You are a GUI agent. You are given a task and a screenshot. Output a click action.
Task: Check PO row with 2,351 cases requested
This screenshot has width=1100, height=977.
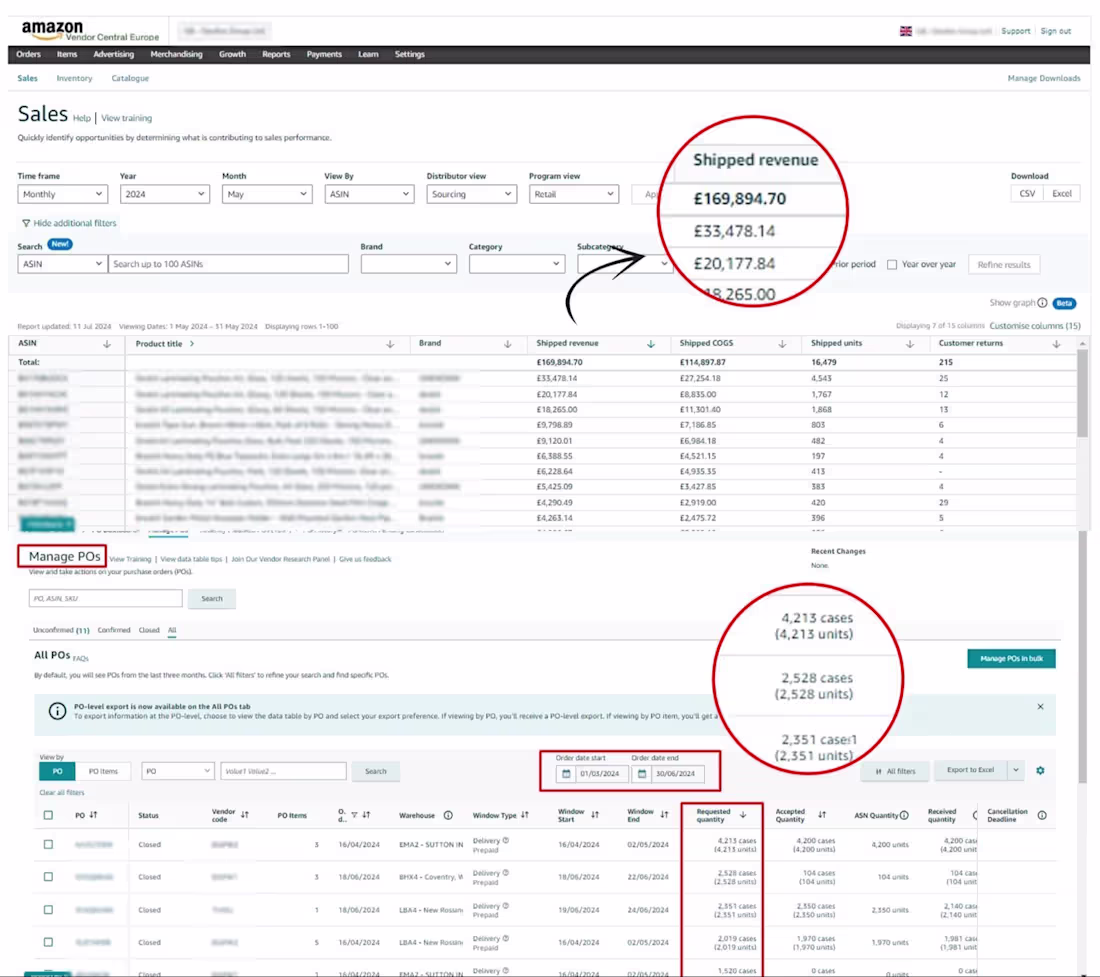[x=48, y=910]
